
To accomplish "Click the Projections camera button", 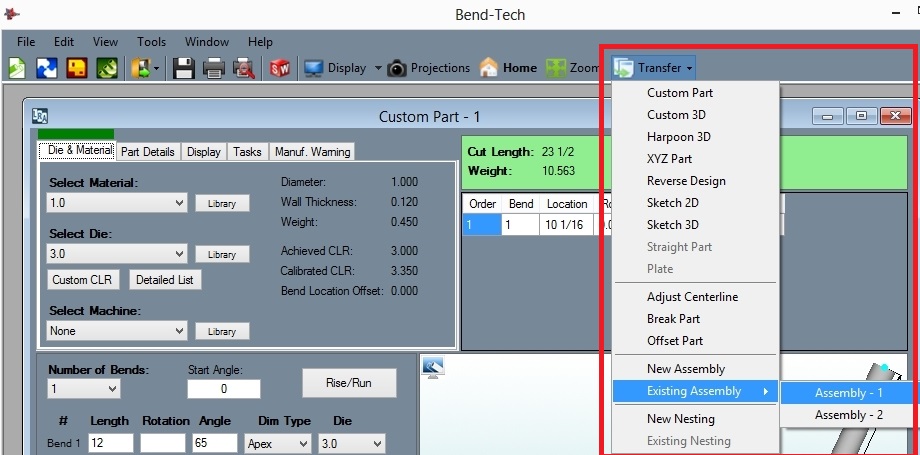I will click(429, 68).
